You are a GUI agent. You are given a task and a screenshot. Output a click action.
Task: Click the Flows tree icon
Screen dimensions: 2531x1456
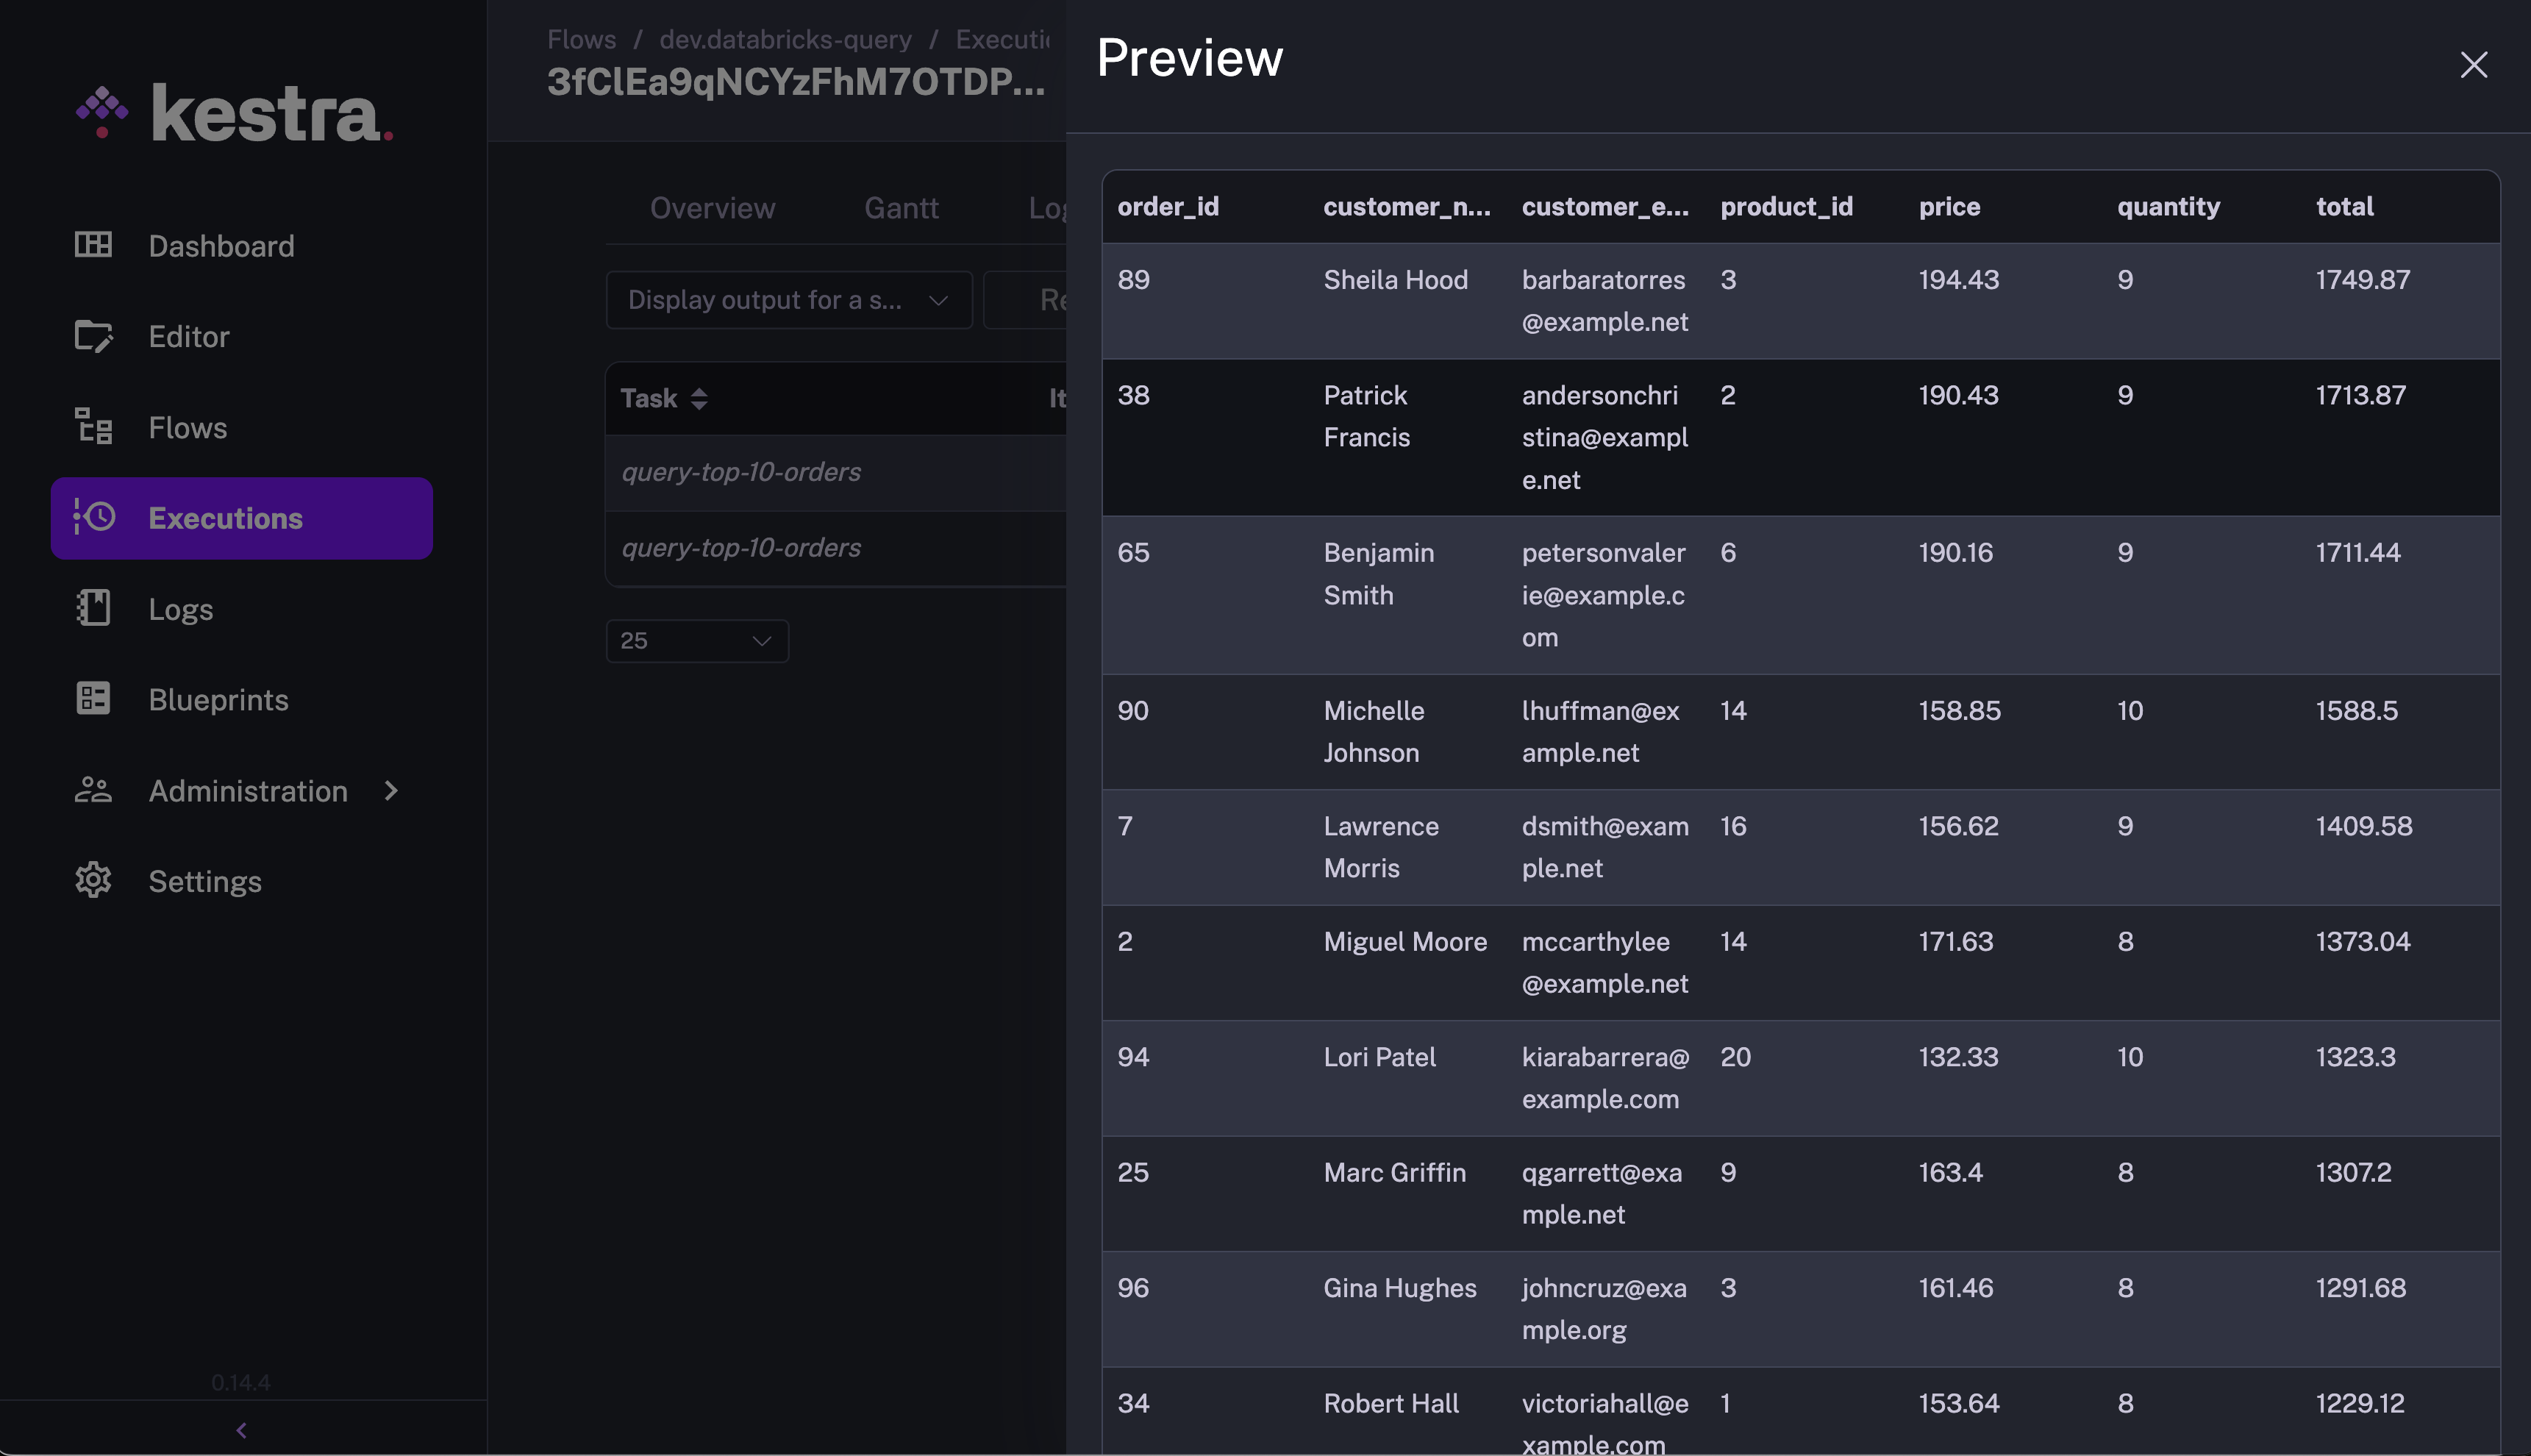[93, 427]
